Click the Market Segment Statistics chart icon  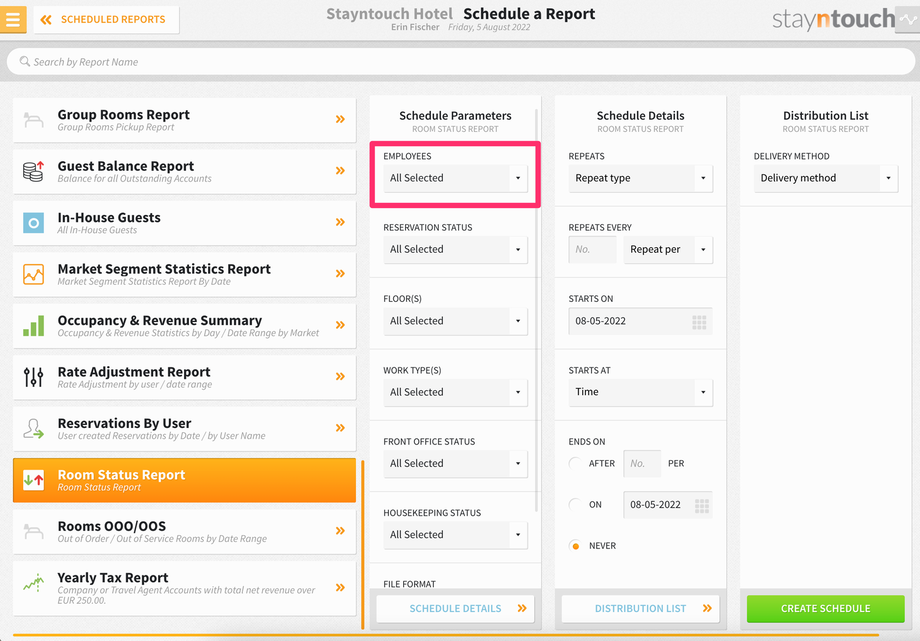(x=33, y=274)
